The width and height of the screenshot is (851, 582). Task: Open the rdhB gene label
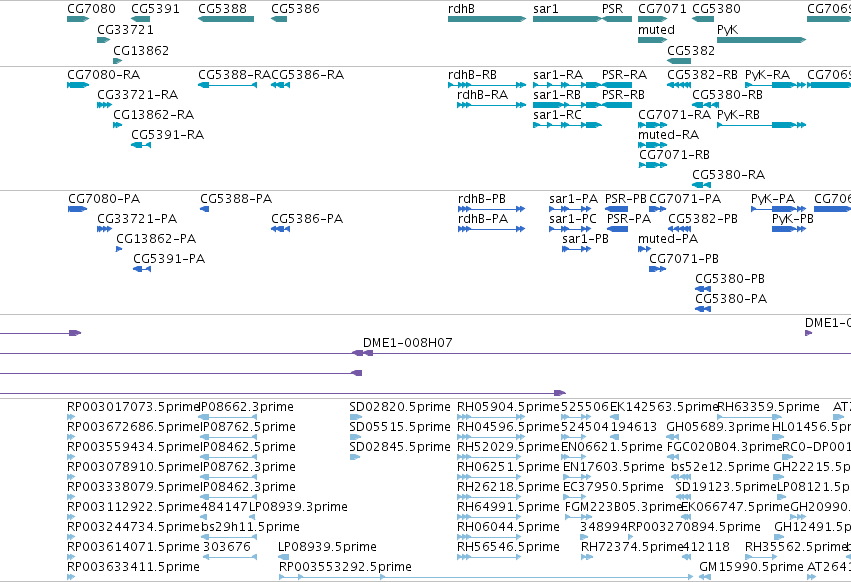[x=461, y=9]
